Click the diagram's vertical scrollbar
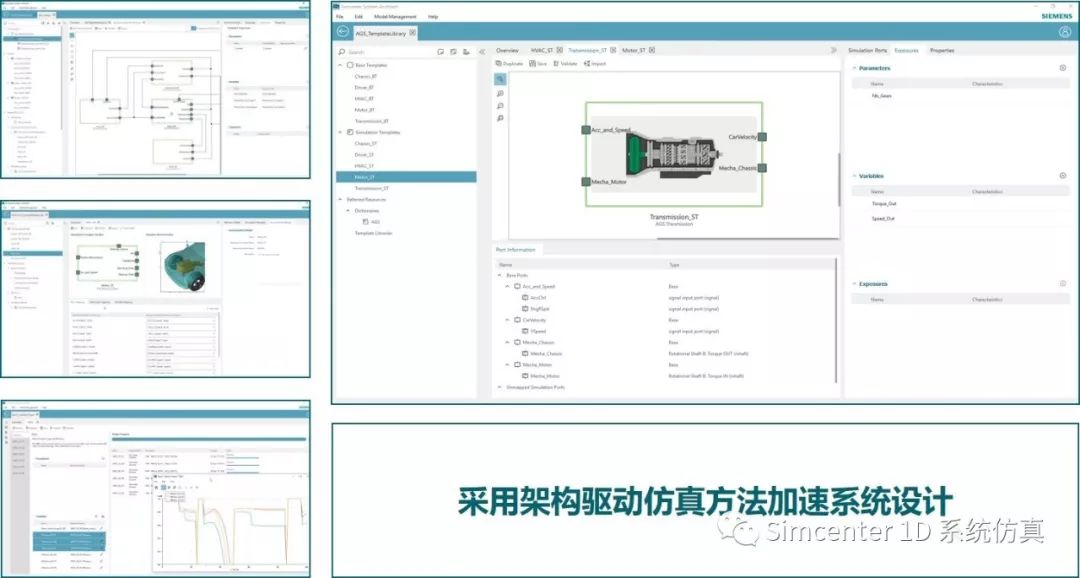This screenshot has height=578, width=1080. click(x=838, y=179)
